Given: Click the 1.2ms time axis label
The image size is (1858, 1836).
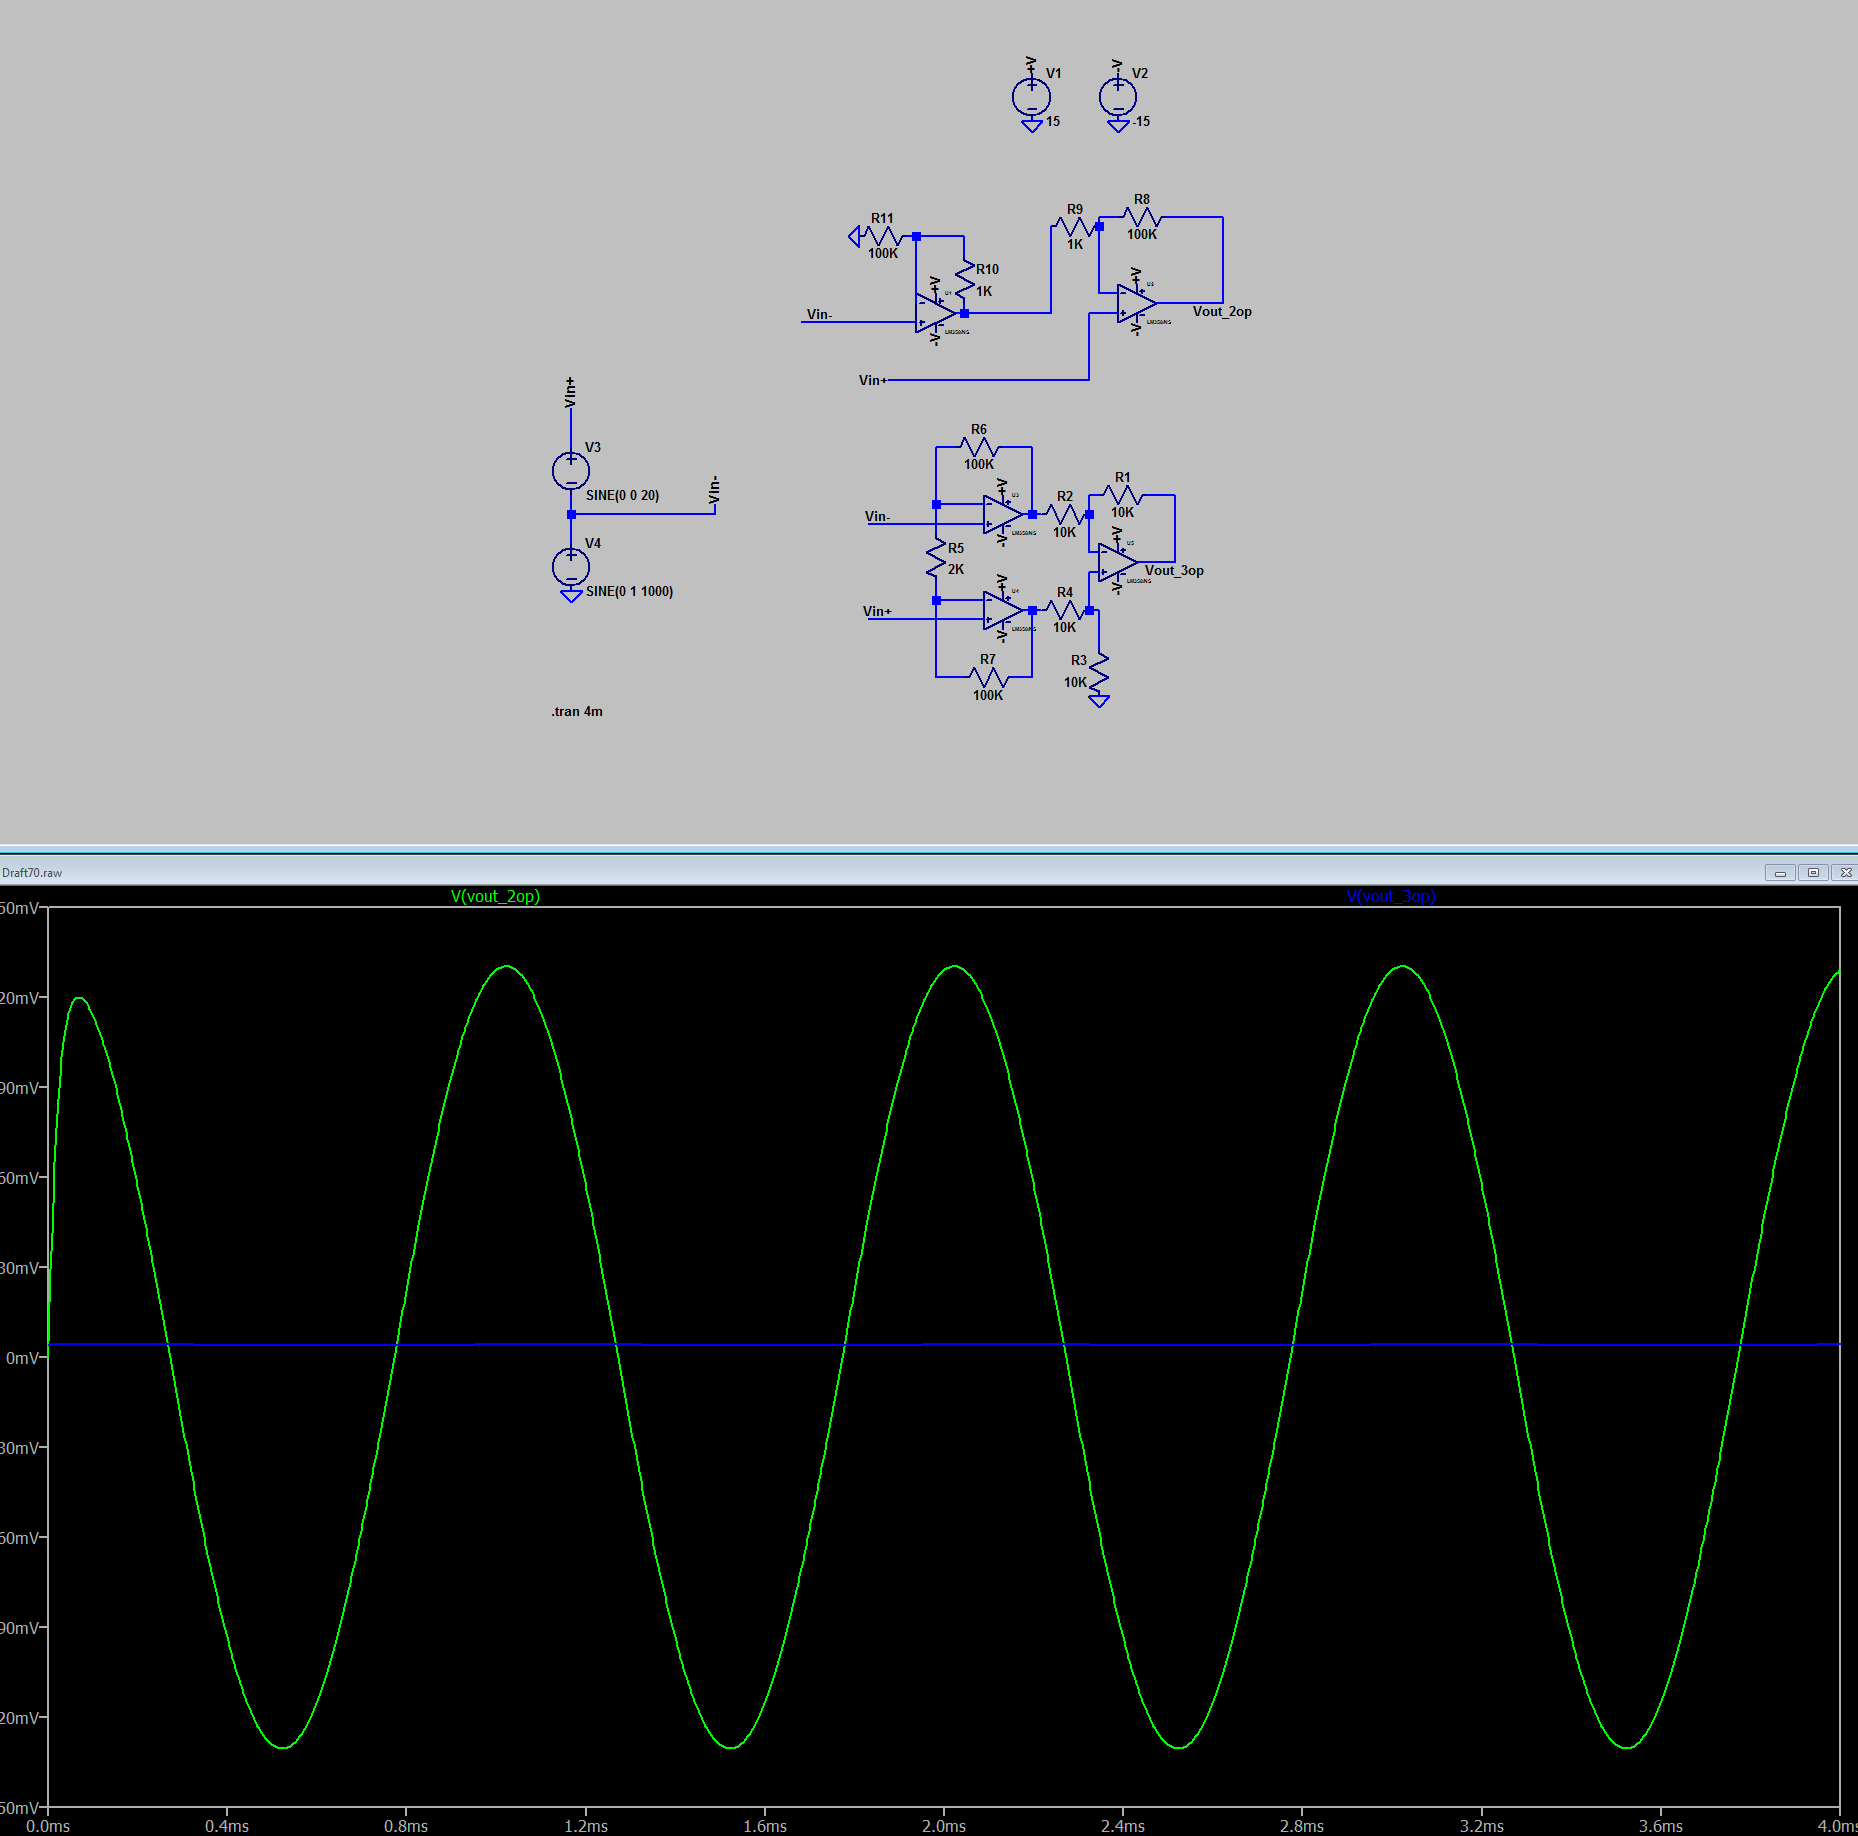Looking at the screenshot, I should pos(586,1826).
